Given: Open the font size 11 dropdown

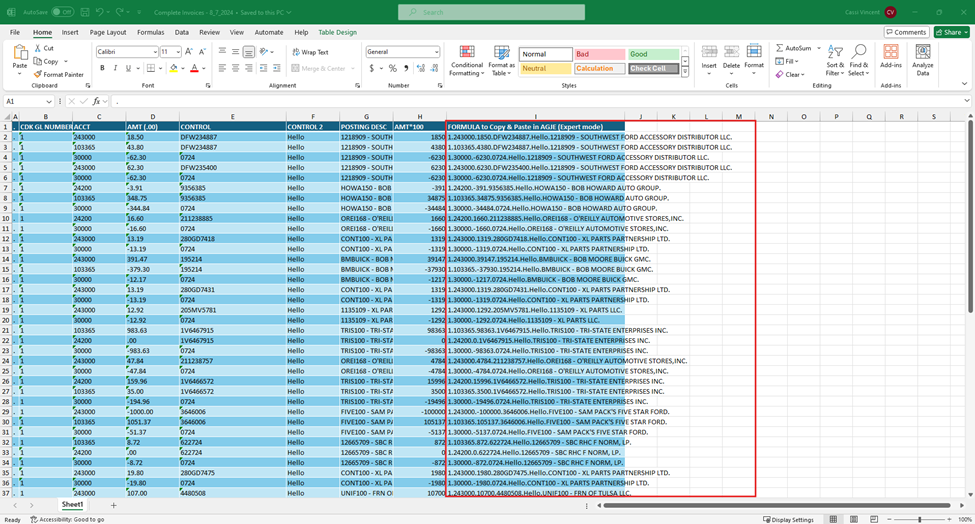Looking at the screenshot, I should 178,52.
